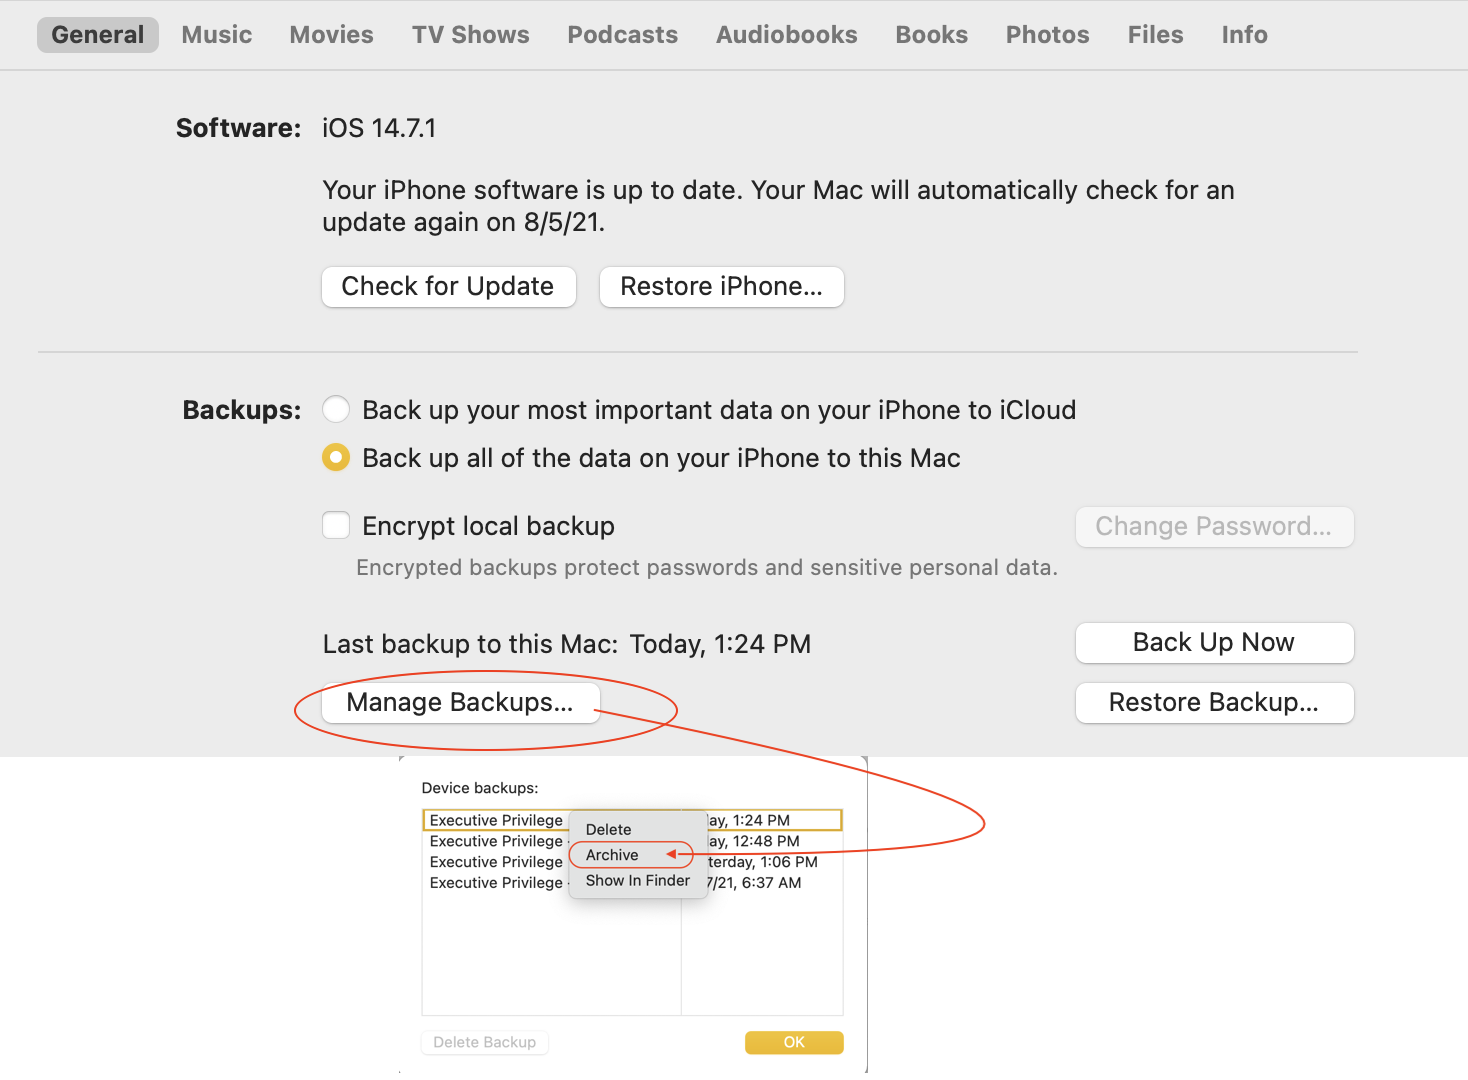1468x1080 pixels.
Task: Choose back up to this Mac option
Action: (336, 458)
